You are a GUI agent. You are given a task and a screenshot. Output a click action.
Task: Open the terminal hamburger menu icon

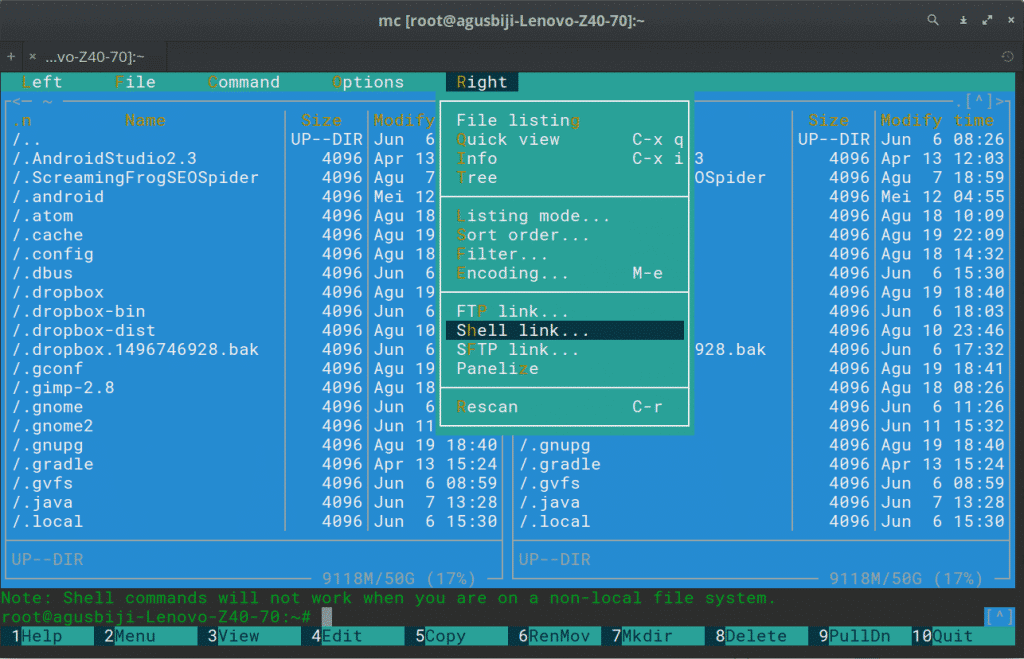tap(963, 20)
